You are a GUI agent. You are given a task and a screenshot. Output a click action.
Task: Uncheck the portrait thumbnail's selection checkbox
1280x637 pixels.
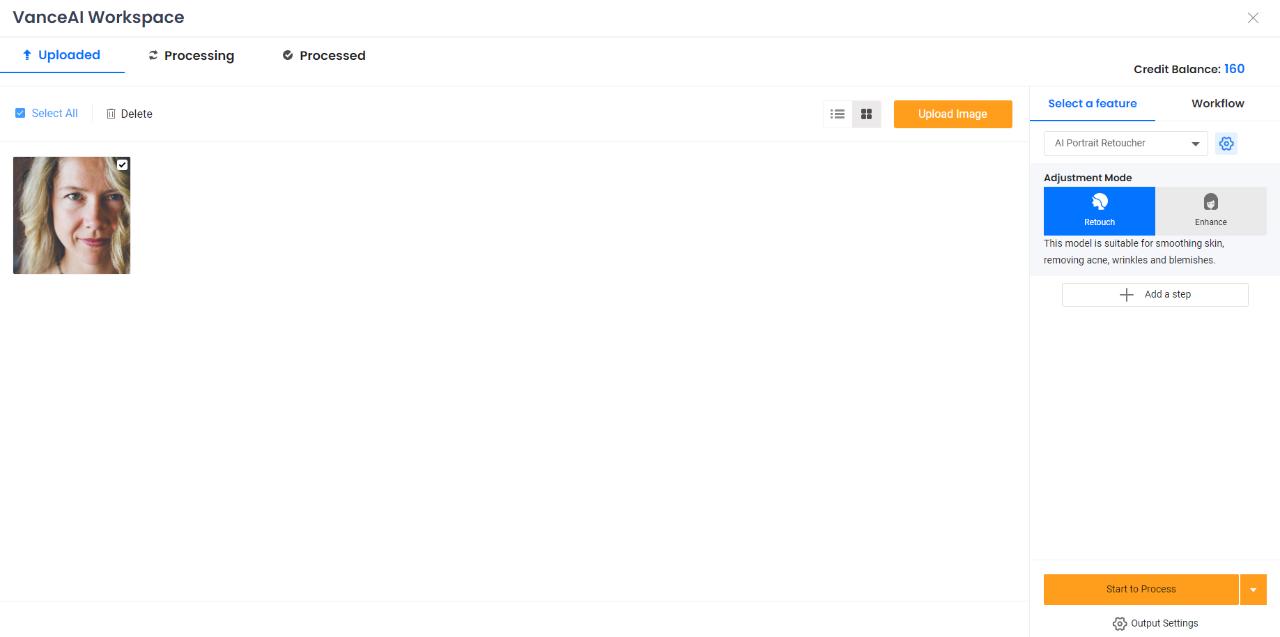pos(122,164)
